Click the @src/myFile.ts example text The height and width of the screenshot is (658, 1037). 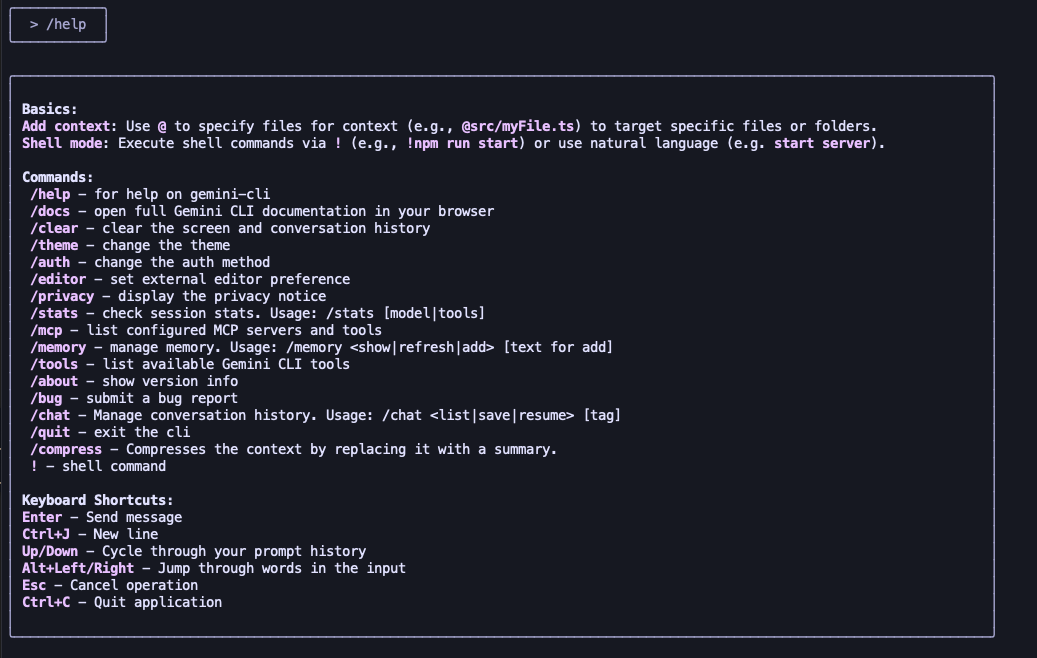point(521,126)
